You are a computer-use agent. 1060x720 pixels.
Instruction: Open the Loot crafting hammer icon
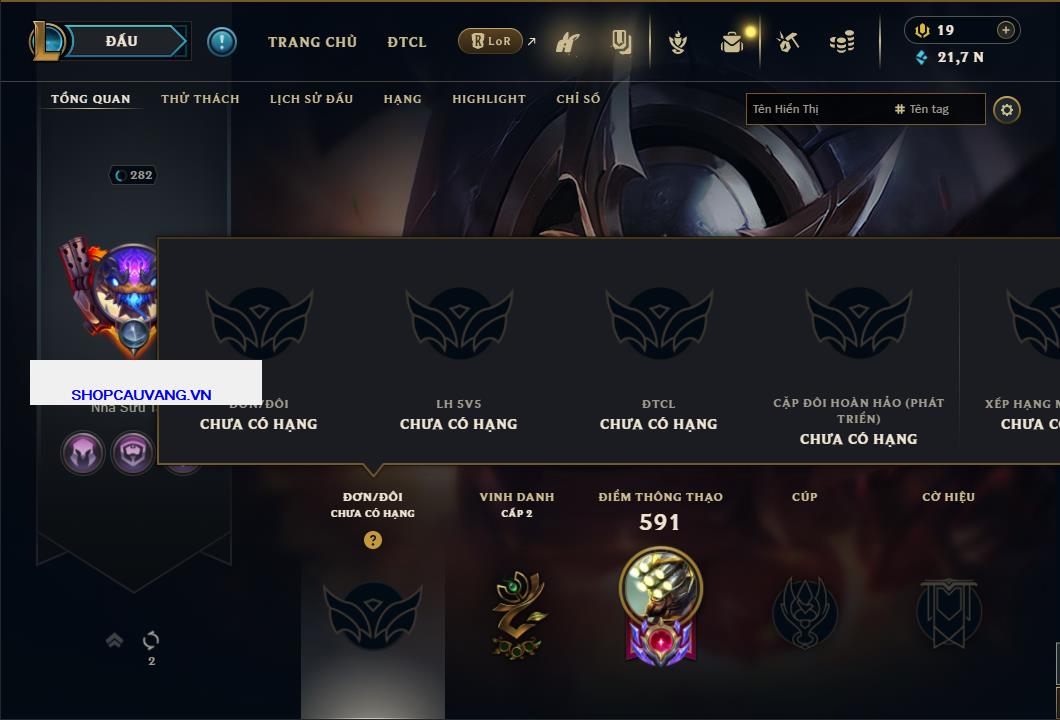tap(787, 42)
